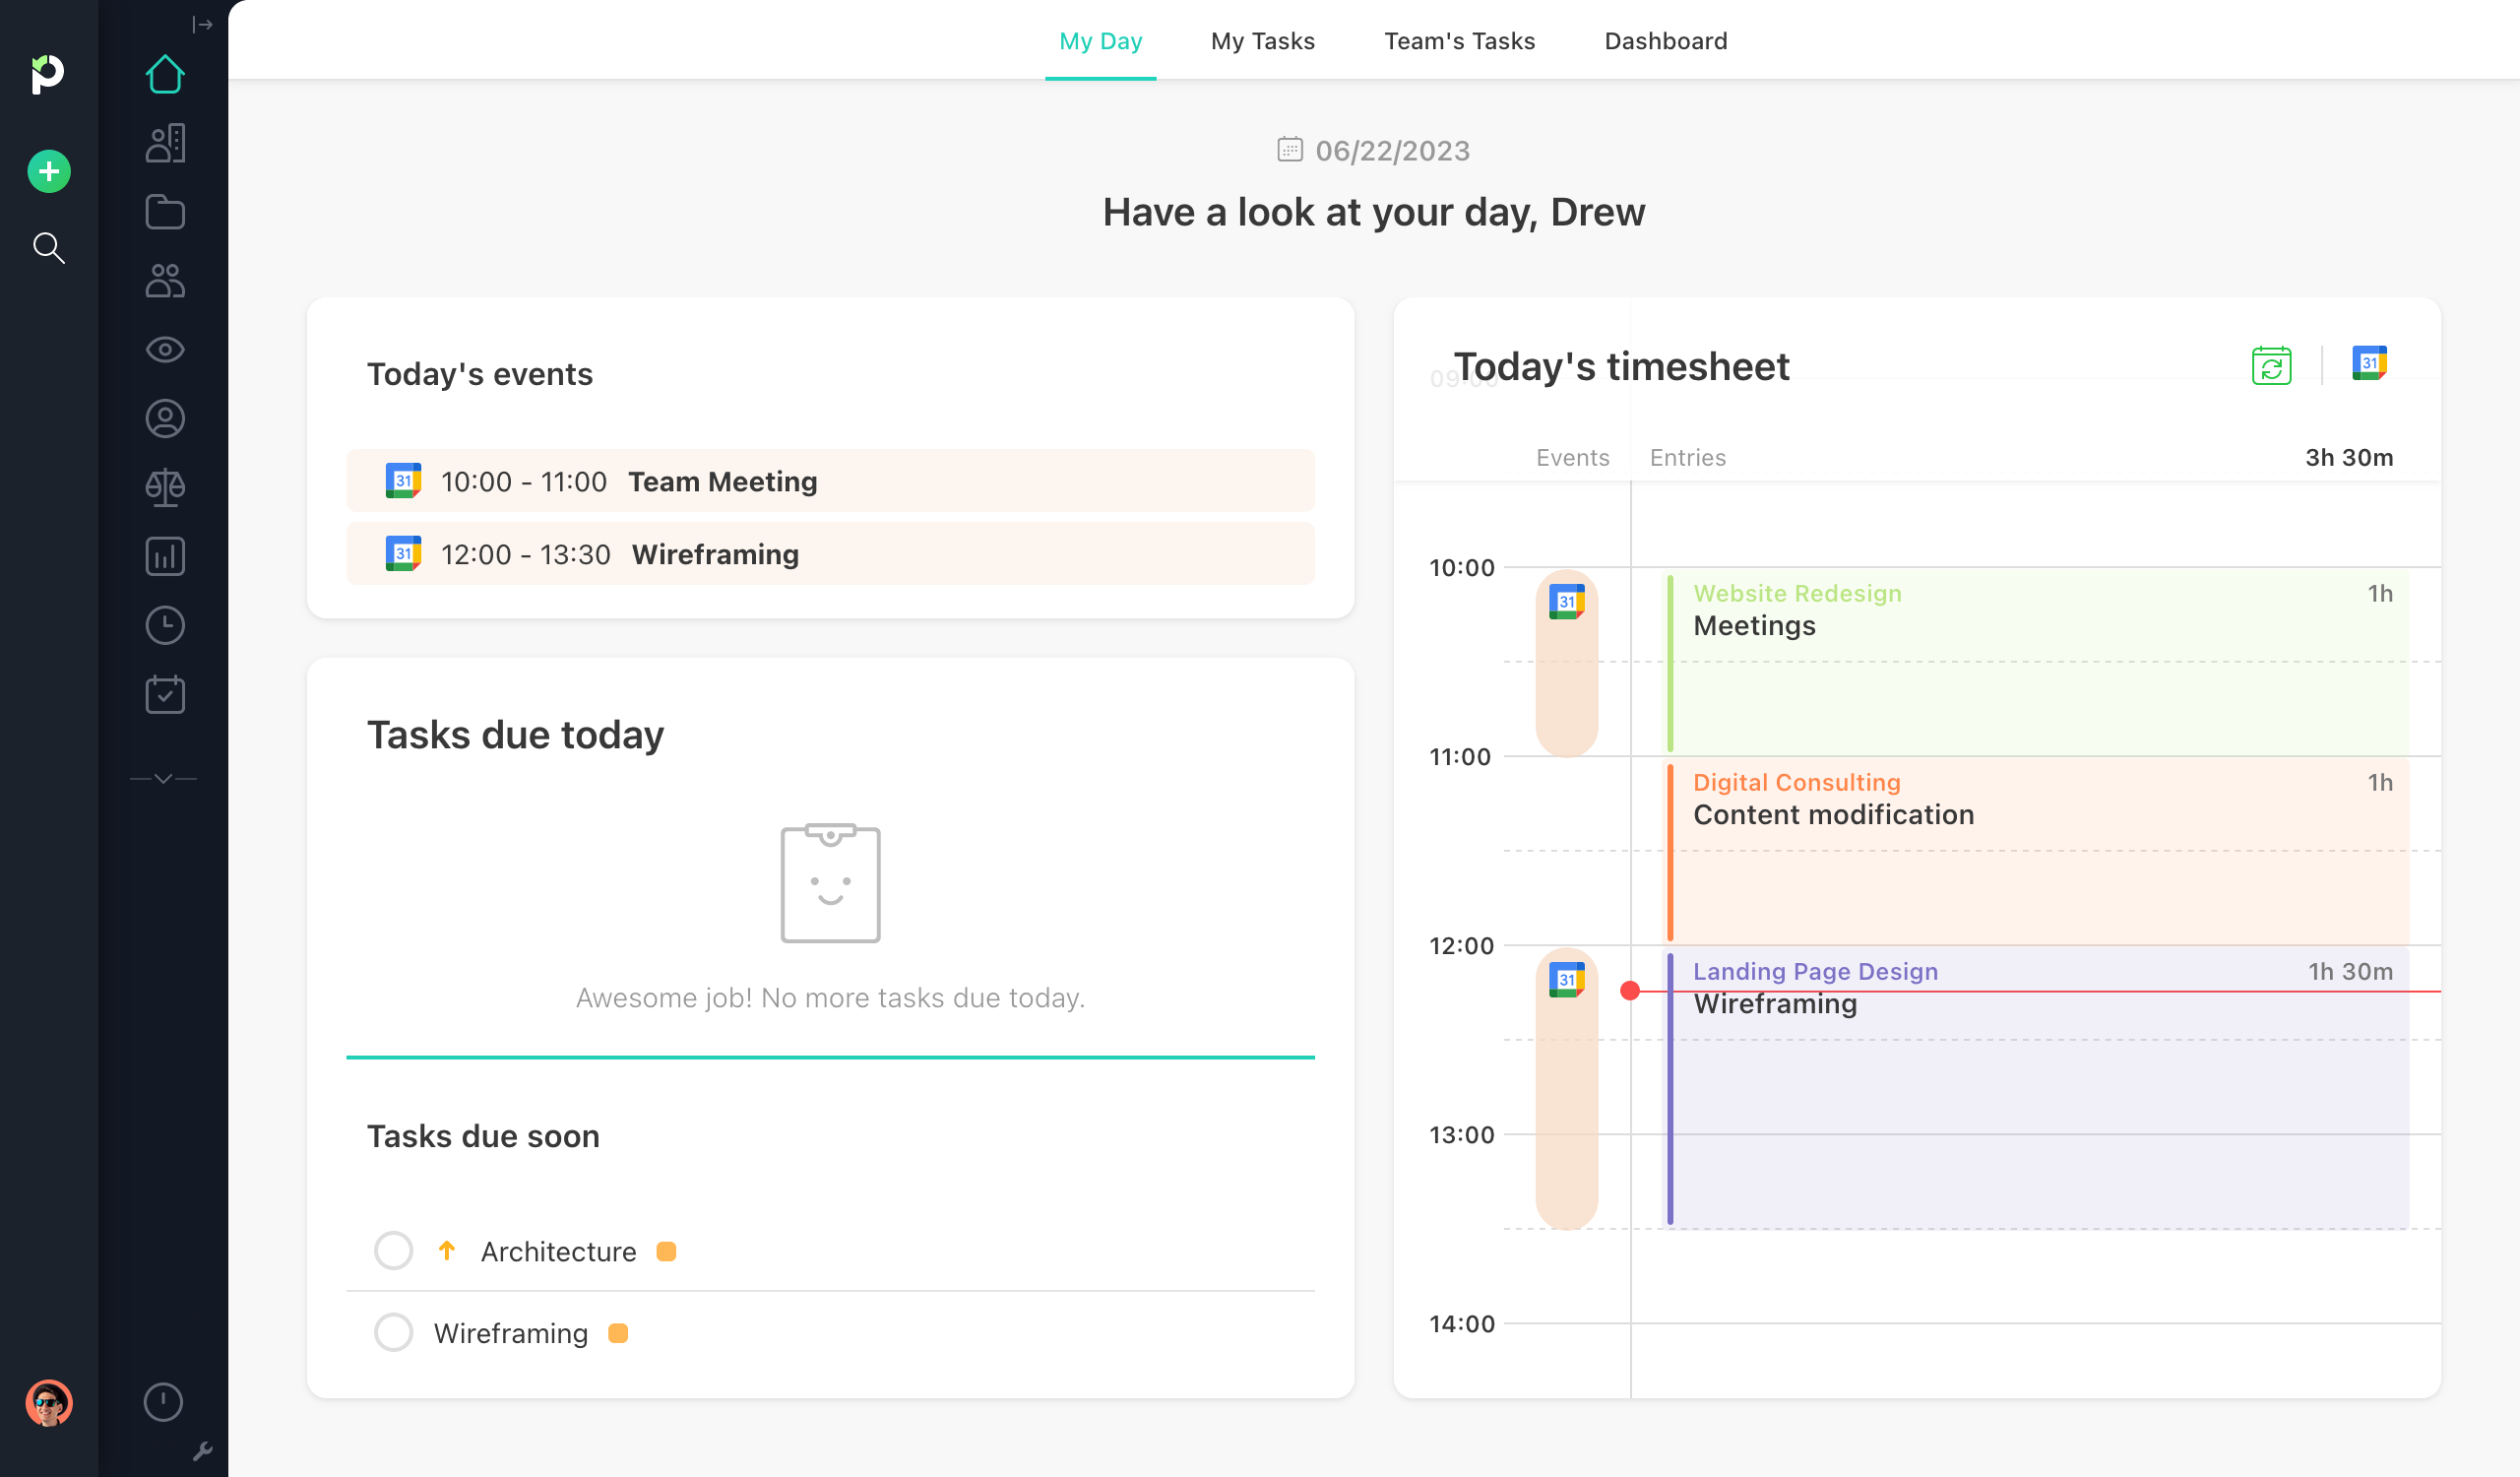Mark Architecture task as complete
The width and height of the screenshot is (2520, 1477).
[x=393, y=1251]
